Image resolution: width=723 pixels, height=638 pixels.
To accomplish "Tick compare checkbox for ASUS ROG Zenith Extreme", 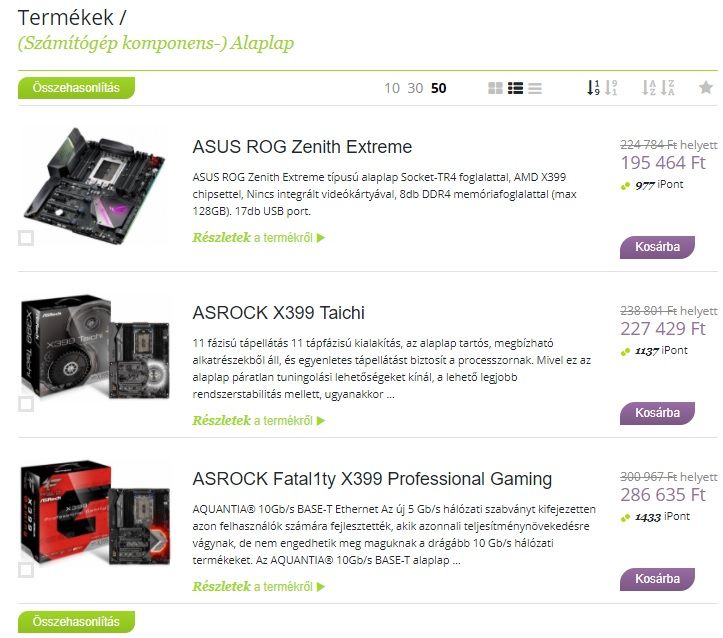I will point(26,238).
